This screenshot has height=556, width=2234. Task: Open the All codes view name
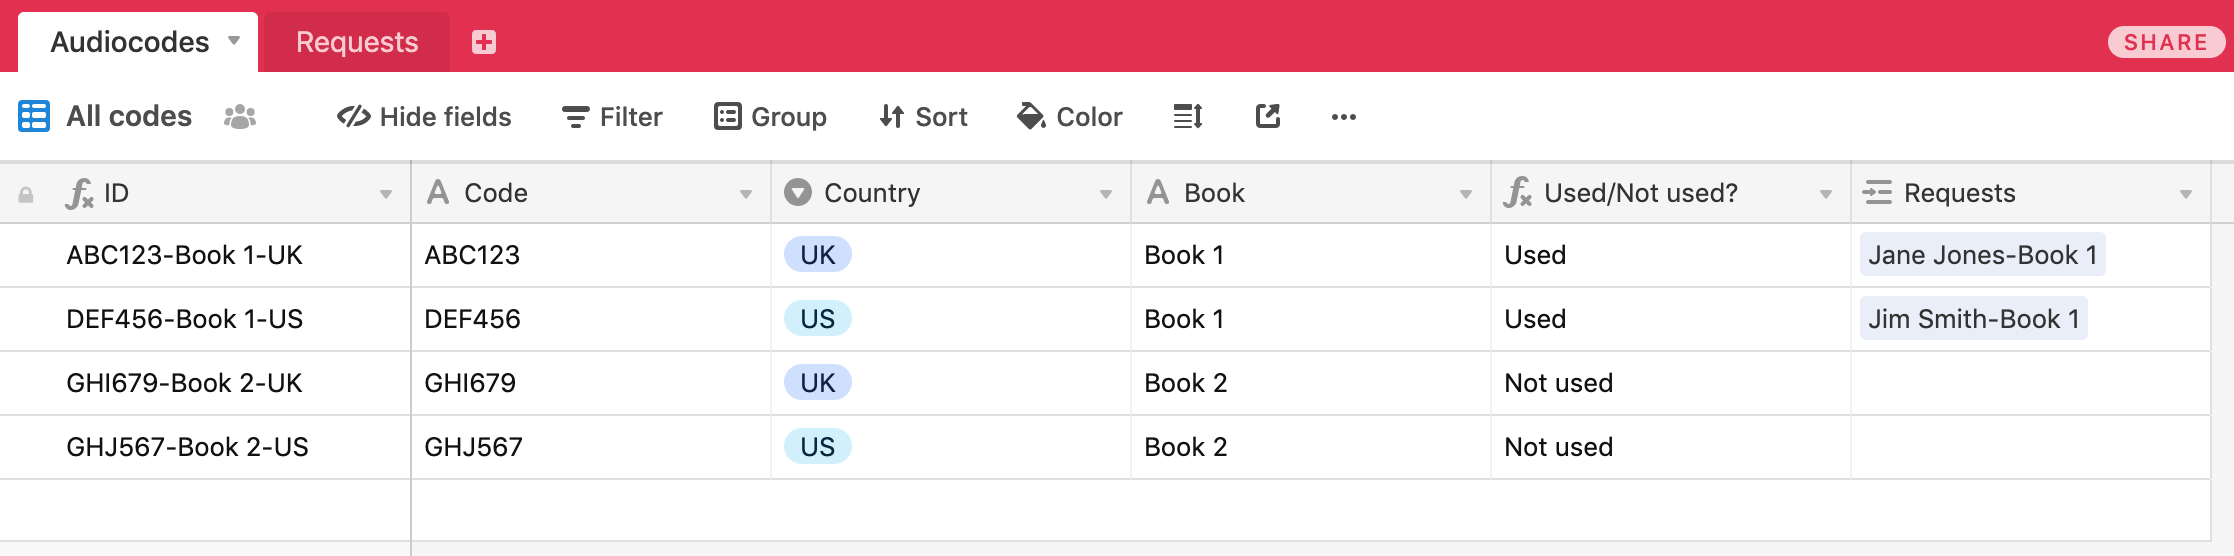point(129,116)
